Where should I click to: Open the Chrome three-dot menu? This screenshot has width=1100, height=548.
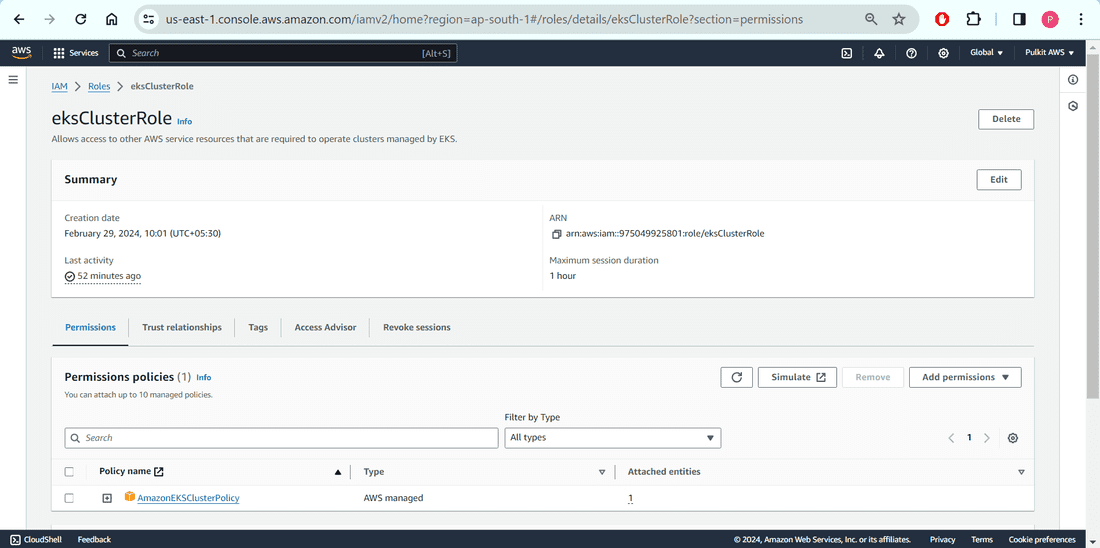point(1080,20)
